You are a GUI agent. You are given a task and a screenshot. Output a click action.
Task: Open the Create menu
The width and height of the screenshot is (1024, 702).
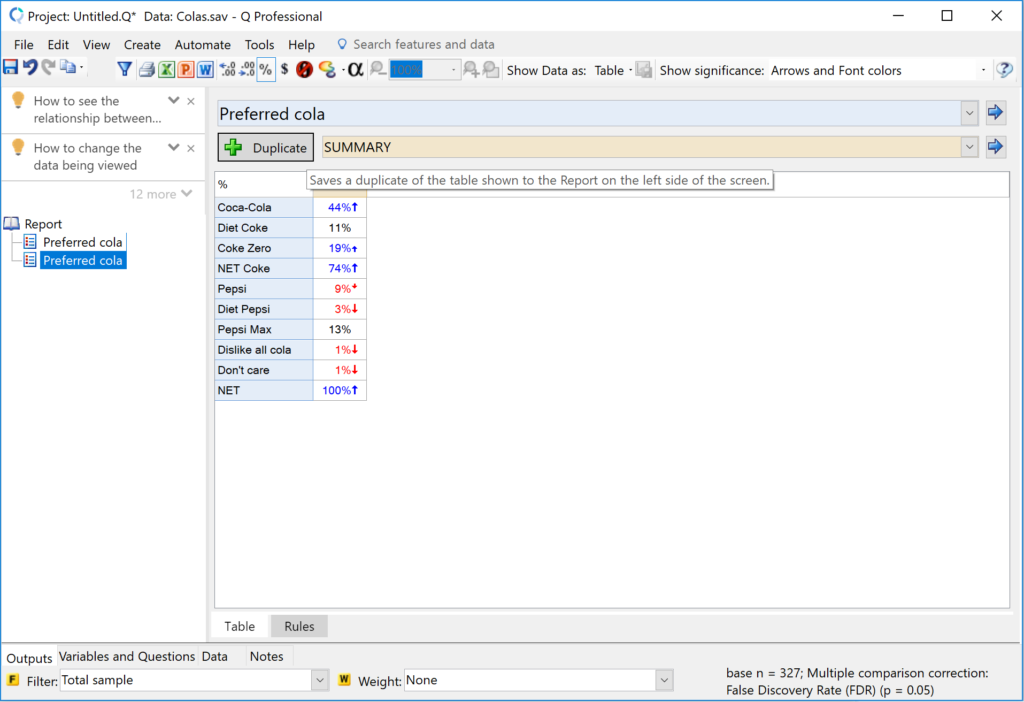point(142,44)
